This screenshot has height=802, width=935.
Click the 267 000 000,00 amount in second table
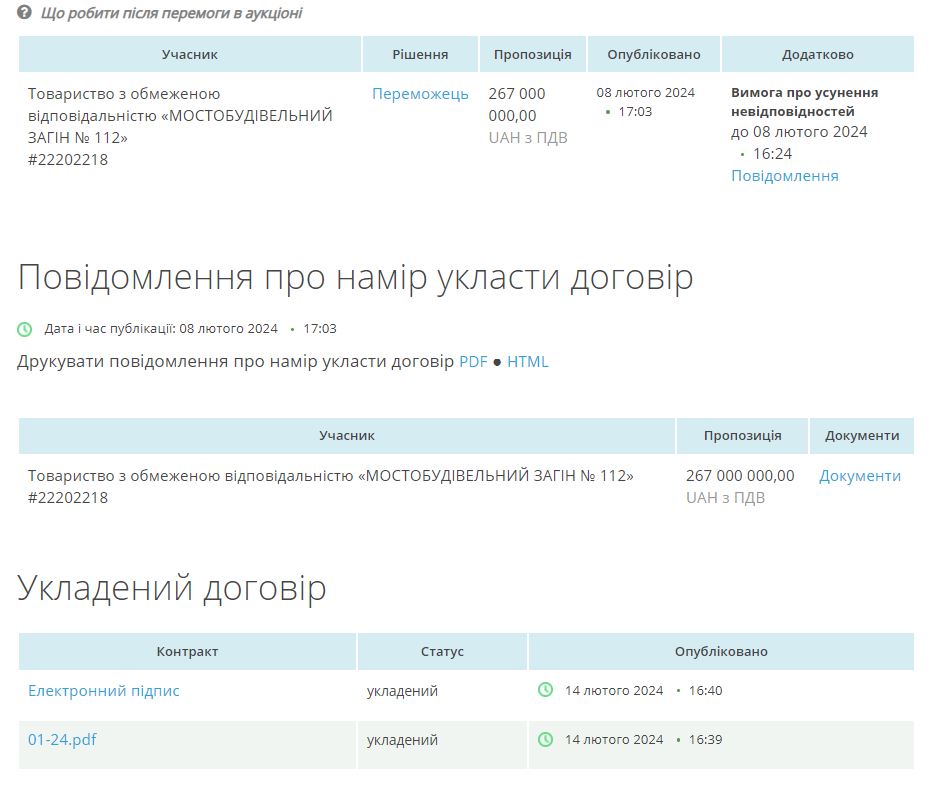click(x=740, y=476)
